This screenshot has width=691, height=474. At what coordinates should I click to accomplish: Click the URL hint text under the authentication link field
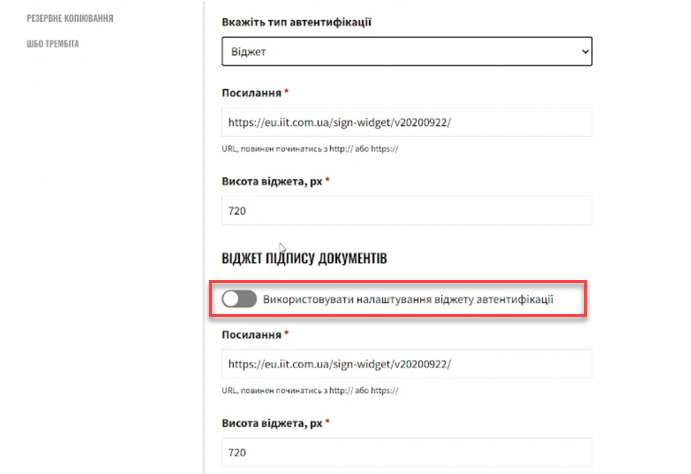coord(310,149)
